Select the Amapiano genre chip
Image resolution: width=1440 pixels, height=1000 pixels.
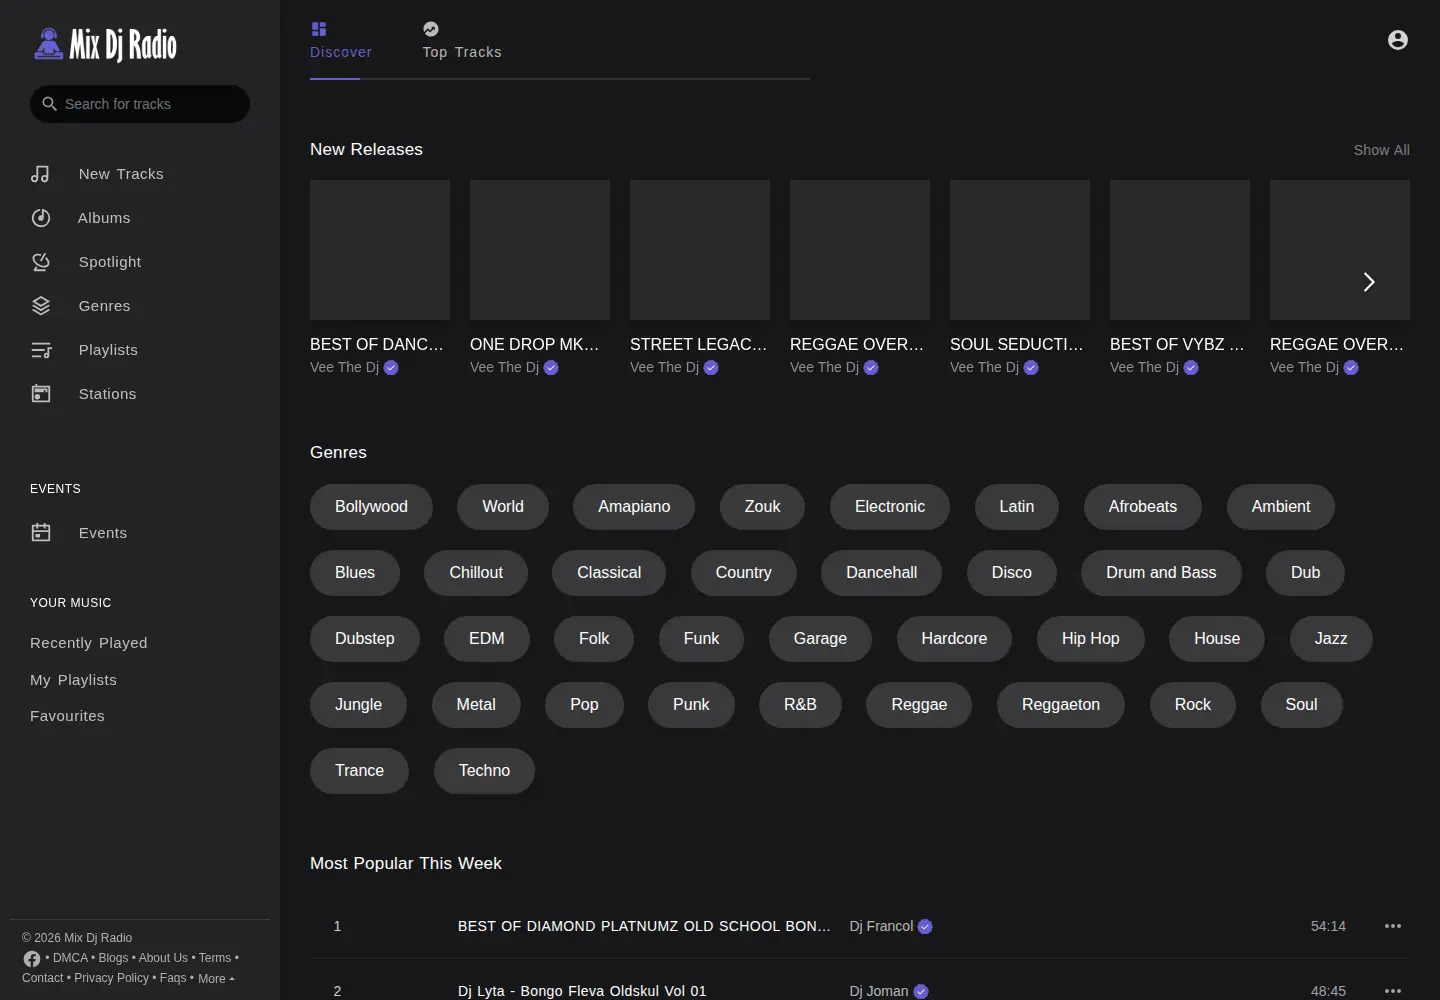[x=634, y=507]
